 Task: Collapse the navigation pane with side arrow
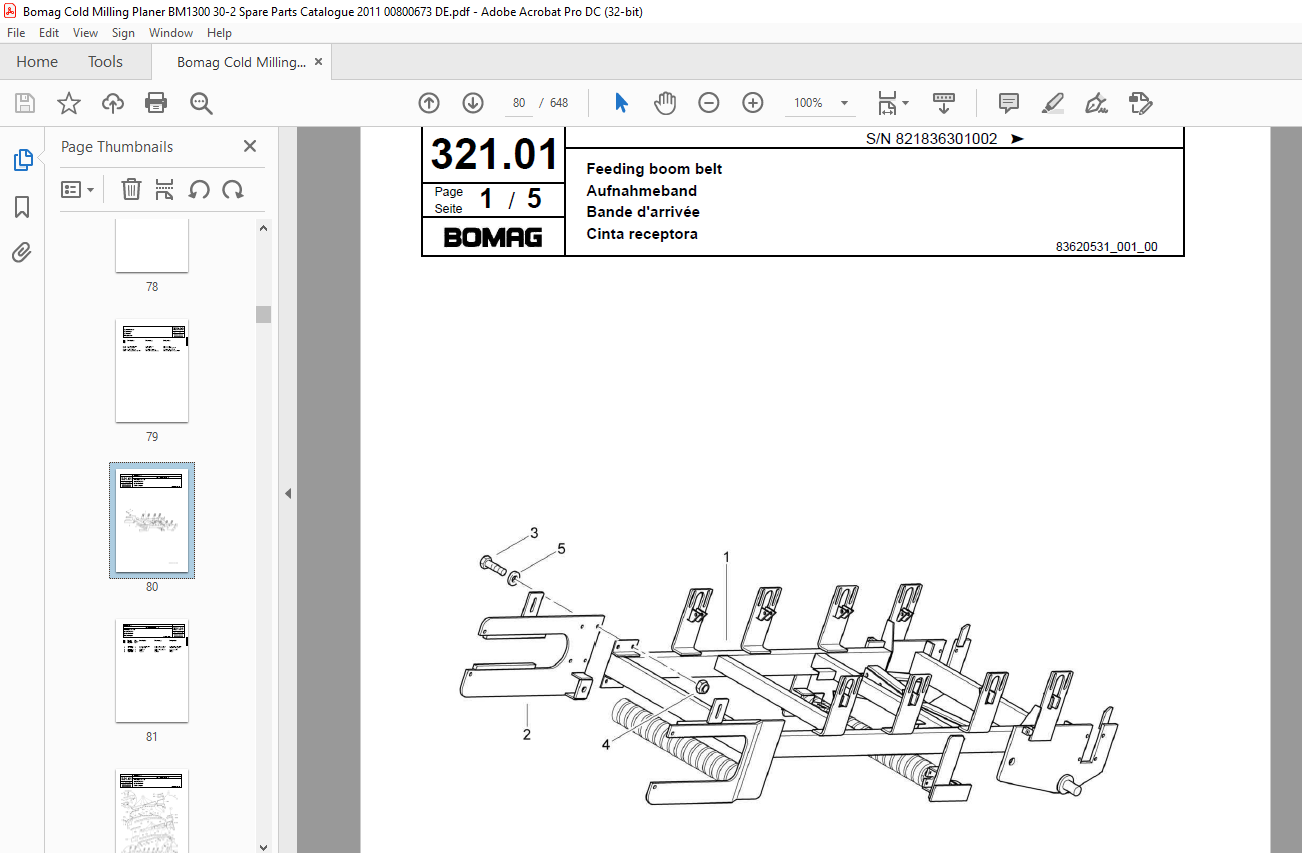tap(288, 493)
